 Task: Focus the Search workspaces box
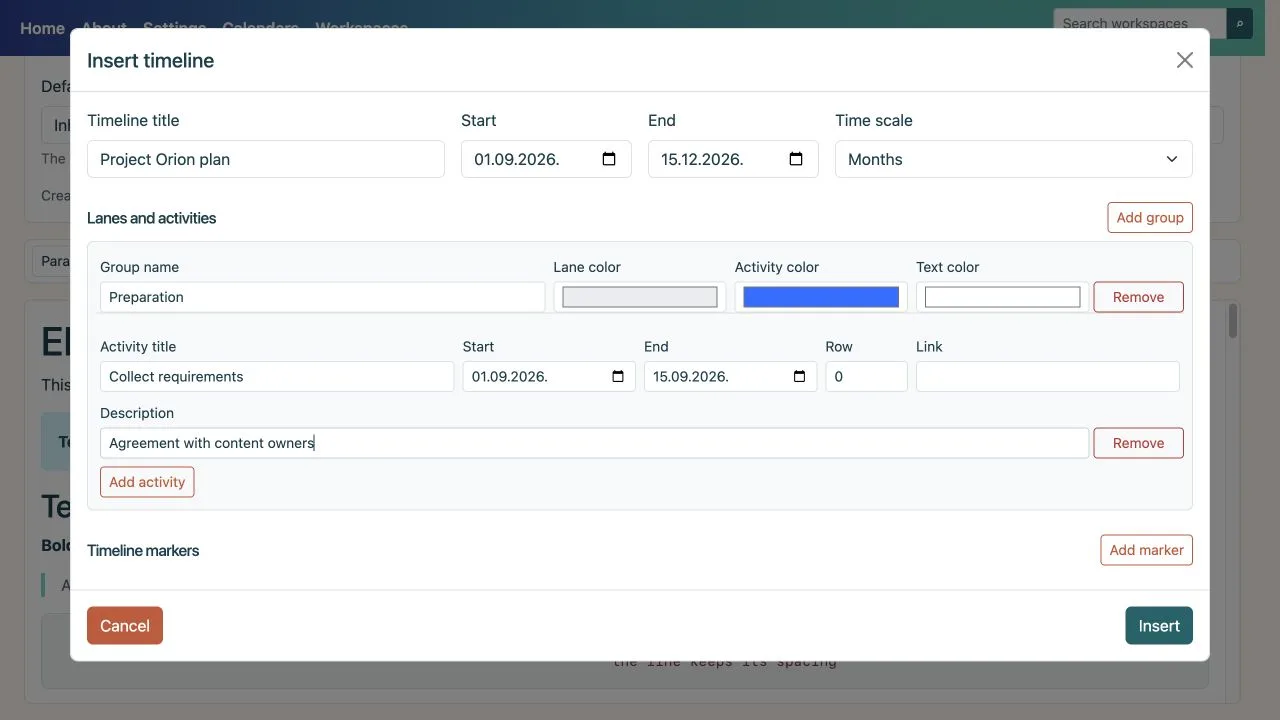(x=1140, y=23)
